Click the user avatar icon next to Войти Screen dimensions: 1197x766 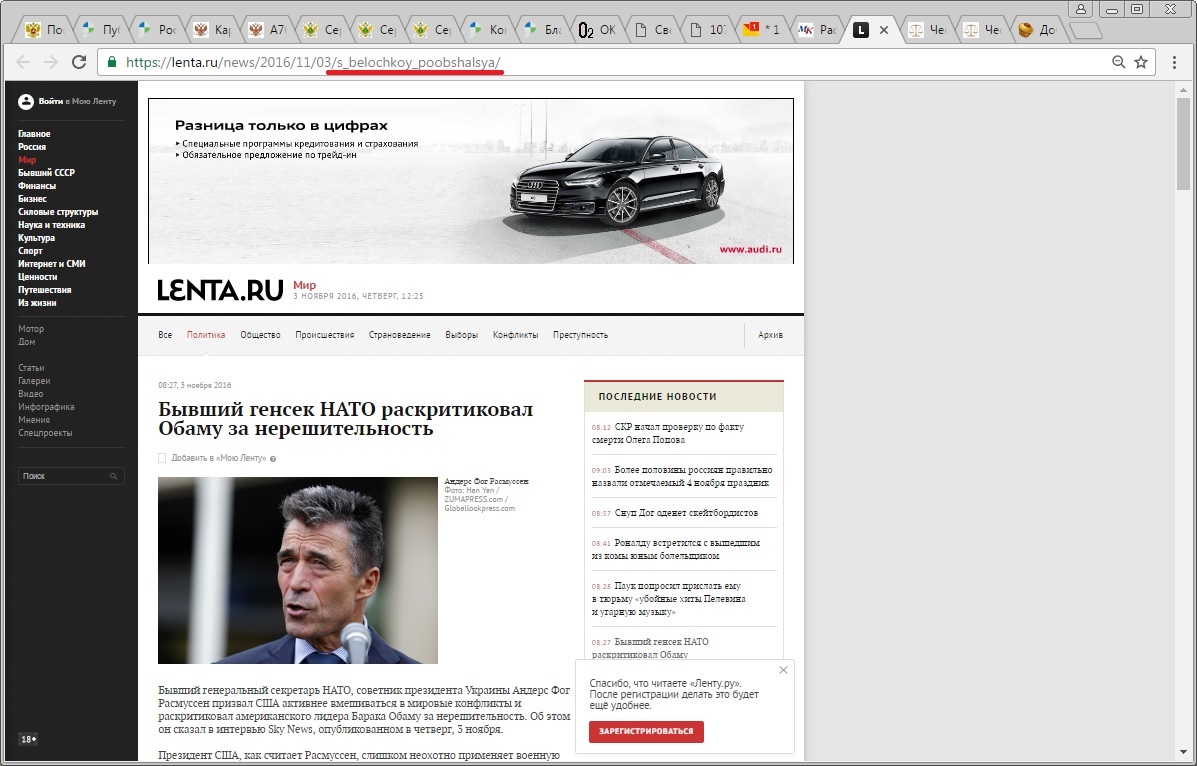point(26,102)
